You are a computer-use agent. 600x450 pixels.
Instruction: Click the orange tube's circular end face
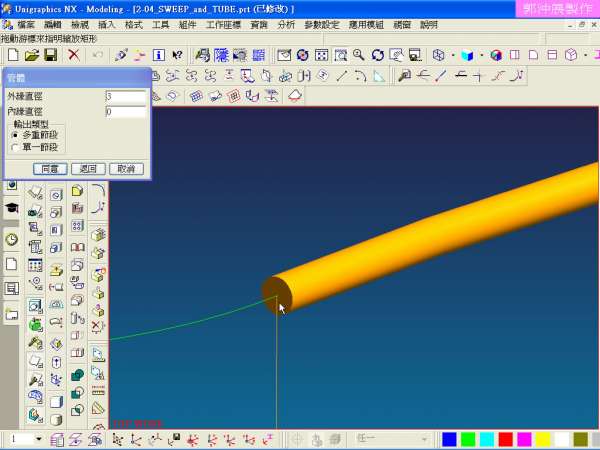pos(277,295)
